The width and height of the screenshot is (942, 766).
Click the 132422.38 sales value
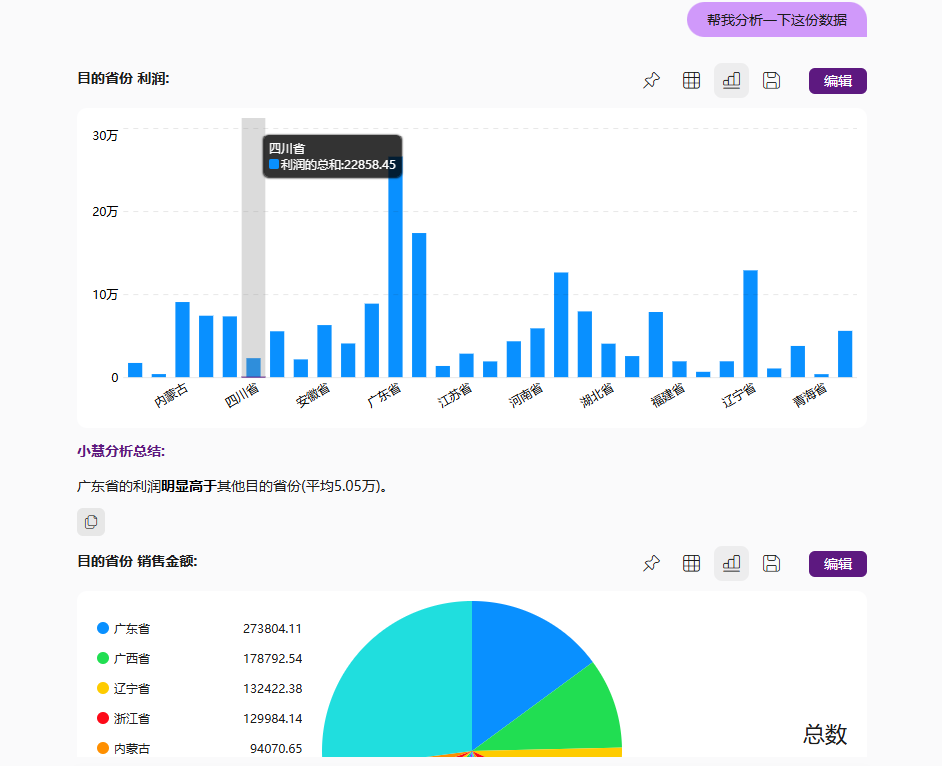click(272, 689)
